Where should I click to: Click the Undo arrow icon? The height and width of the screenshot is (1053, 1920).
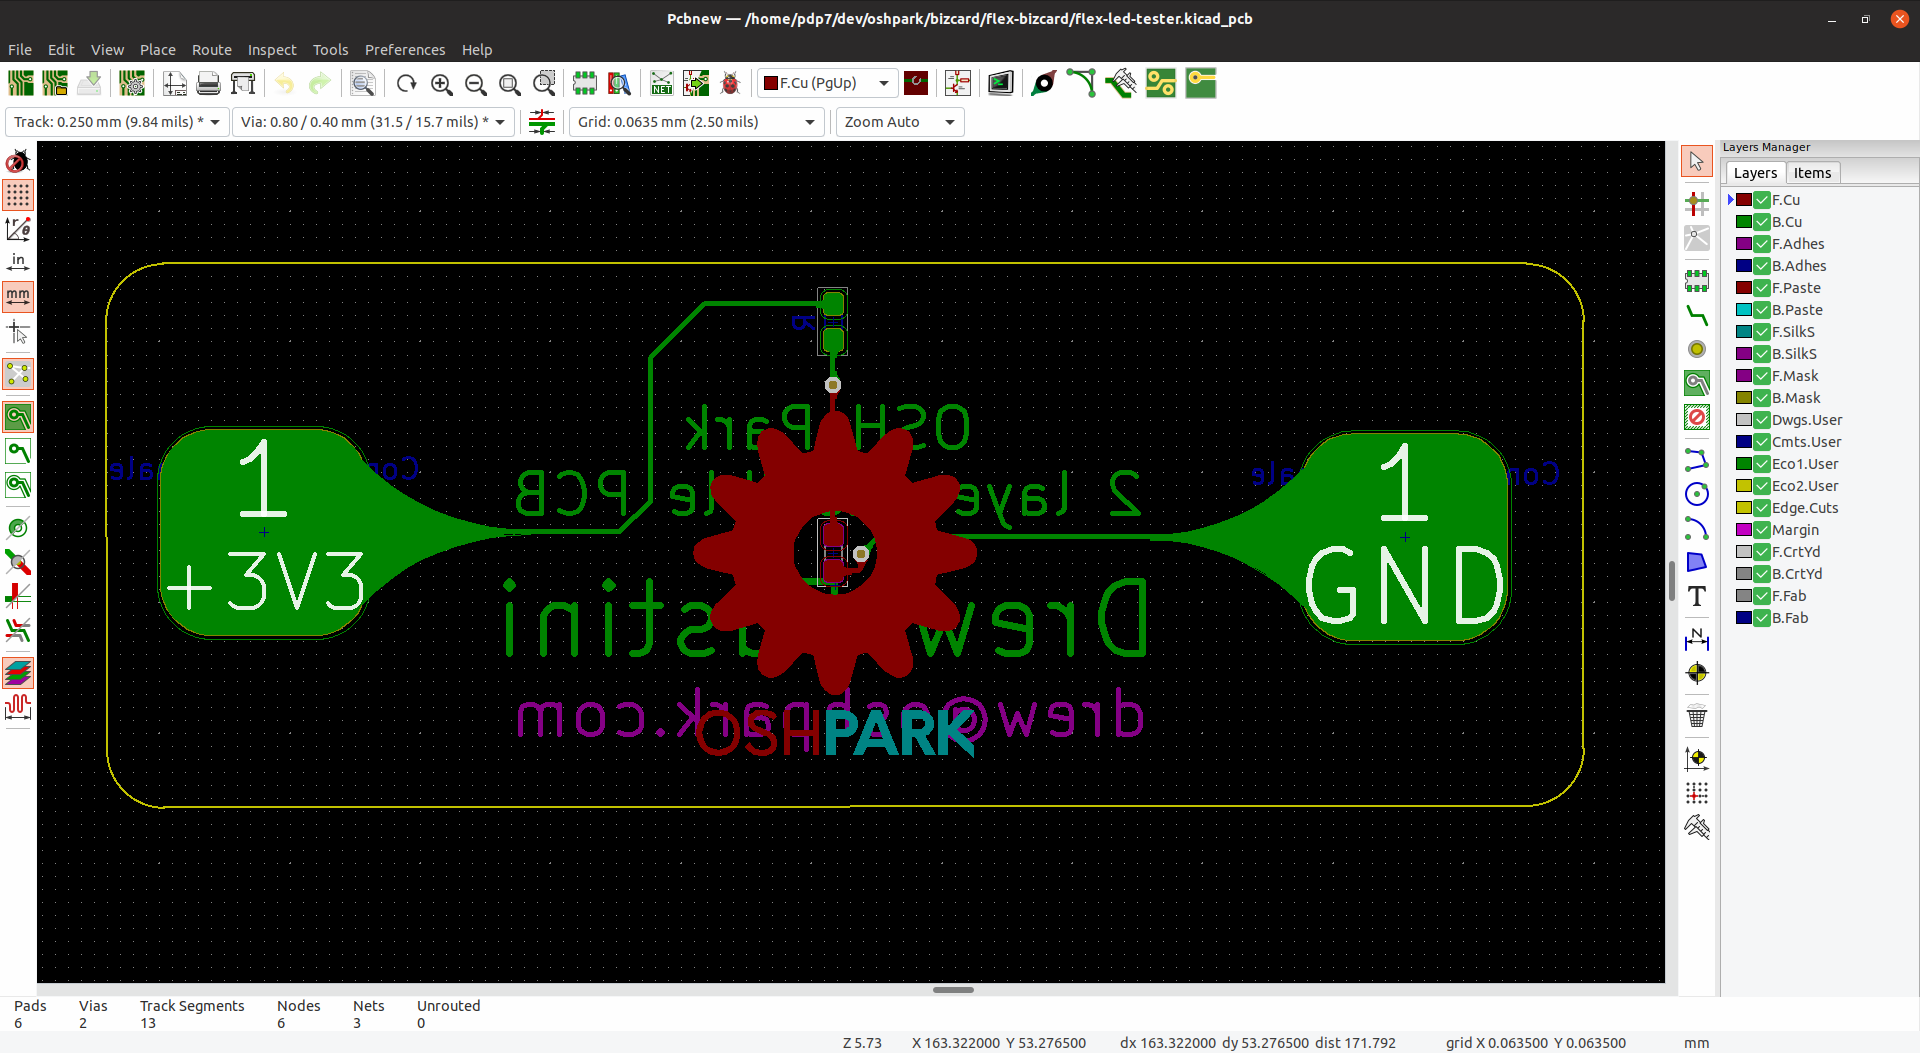click(x=285, y=84)
